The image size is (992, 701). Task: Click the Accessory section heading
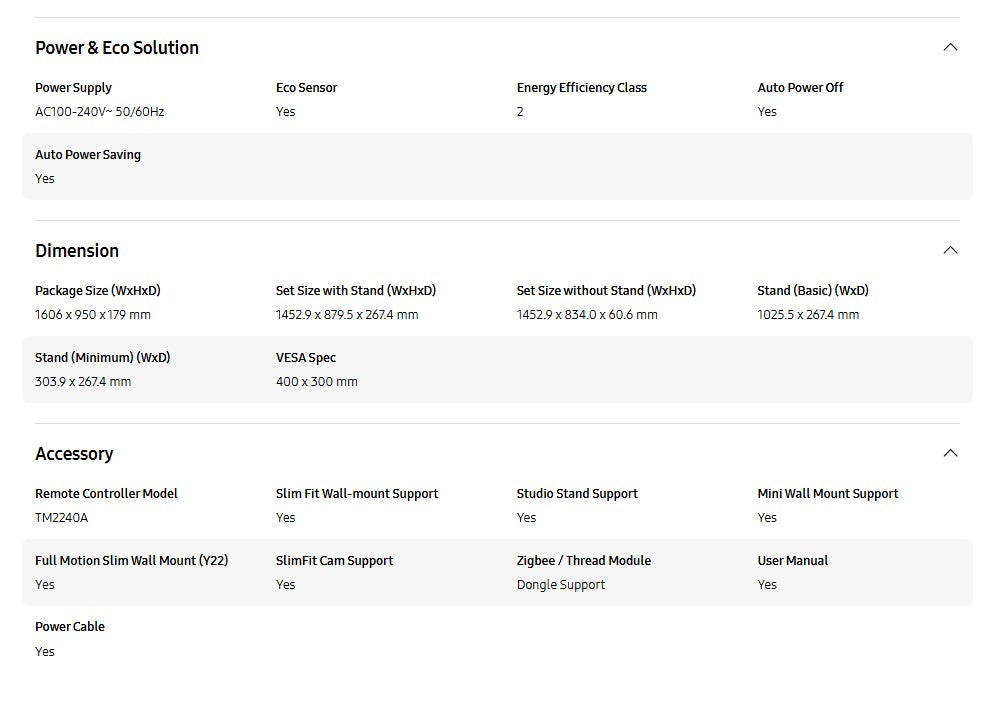point(74,454)
